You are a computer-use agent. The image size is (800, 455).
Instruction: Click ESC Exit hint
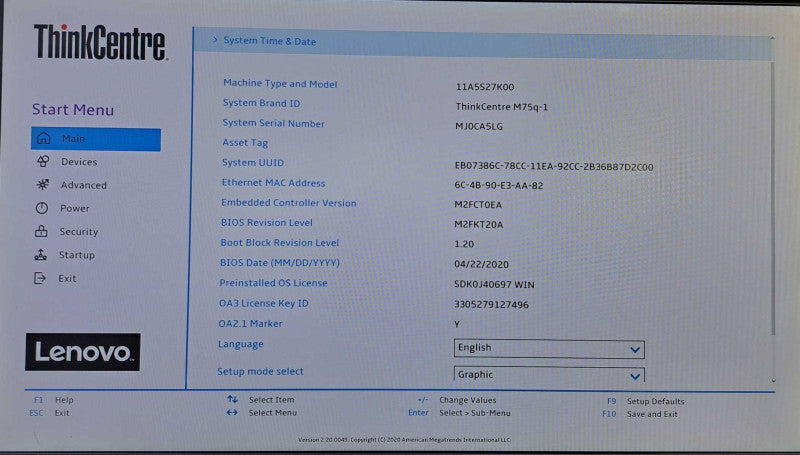pos(49,413)
